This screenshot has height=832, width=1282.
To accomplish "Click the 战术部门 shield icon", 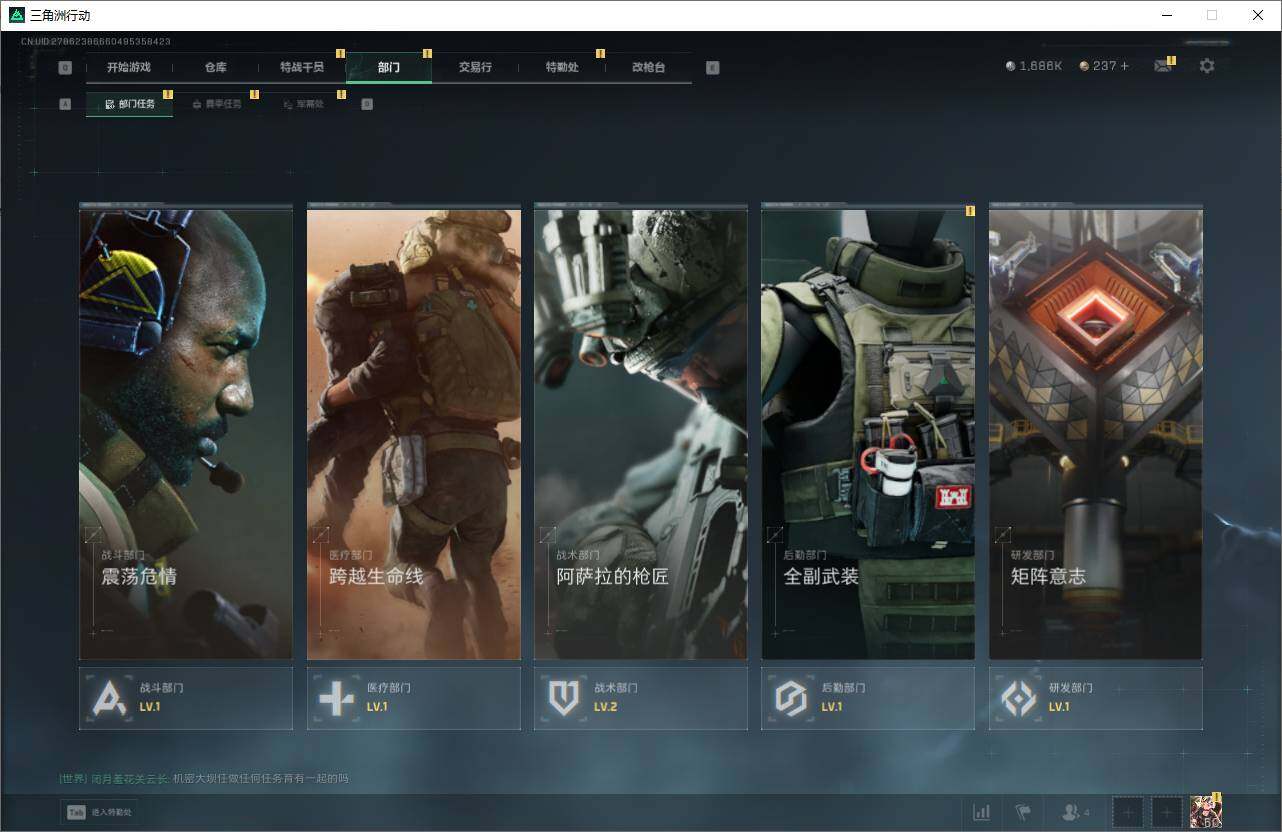I will [x=564, y=698].
